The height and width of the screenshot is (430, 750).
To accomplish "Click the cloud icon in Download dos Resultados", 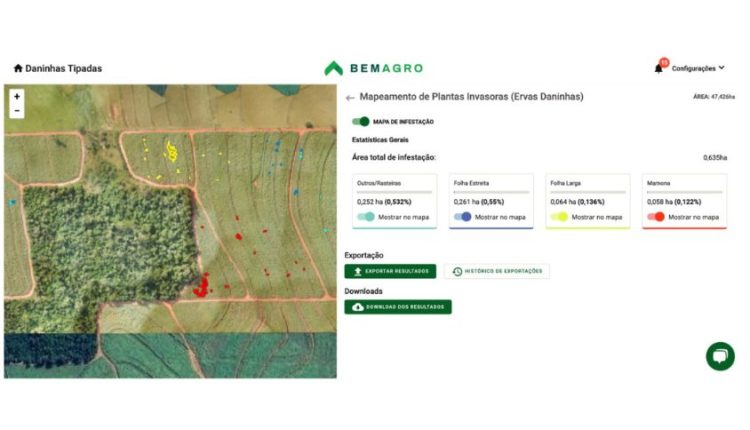I will point(358,307).
